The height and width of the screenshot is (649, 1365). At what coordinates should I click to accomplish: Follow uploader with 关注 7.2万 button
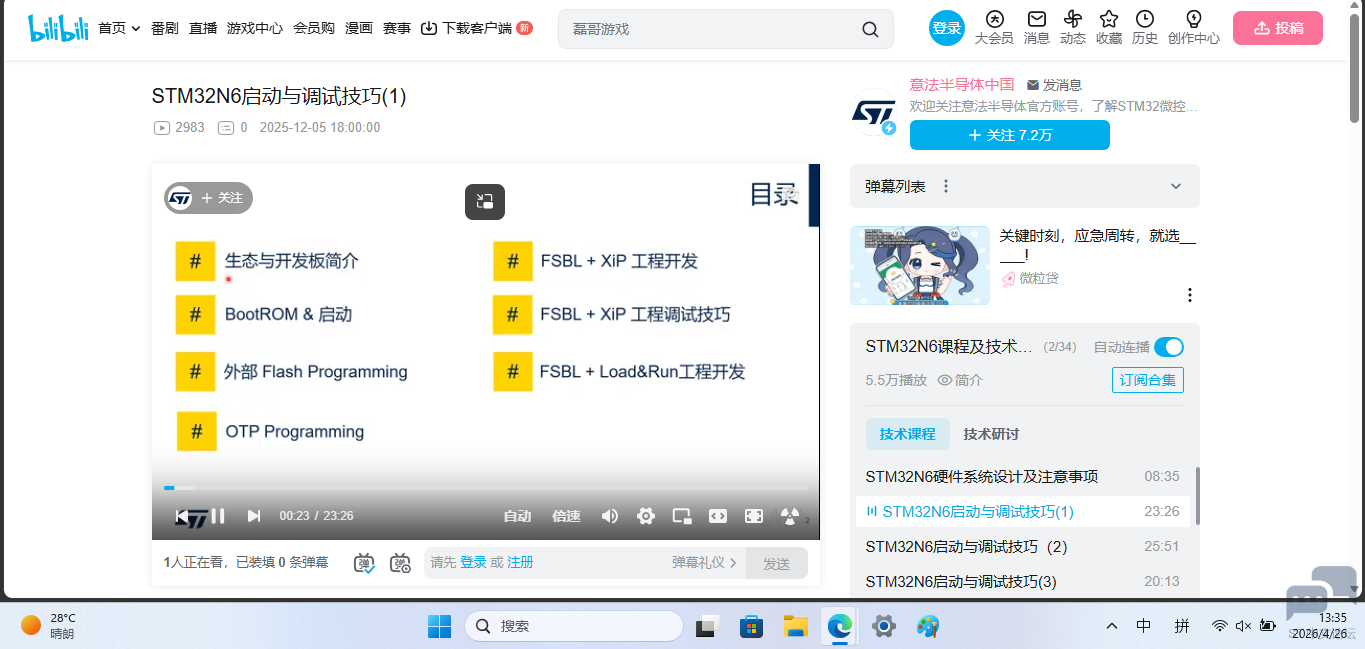coord(1010,135)
